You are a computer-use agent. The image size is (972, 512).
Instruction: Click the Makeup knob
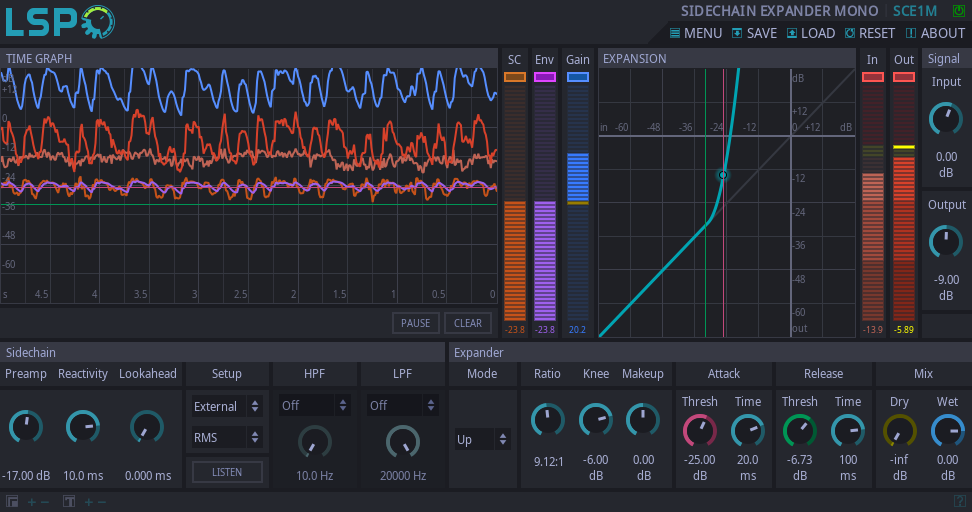[x=643, y=420]
